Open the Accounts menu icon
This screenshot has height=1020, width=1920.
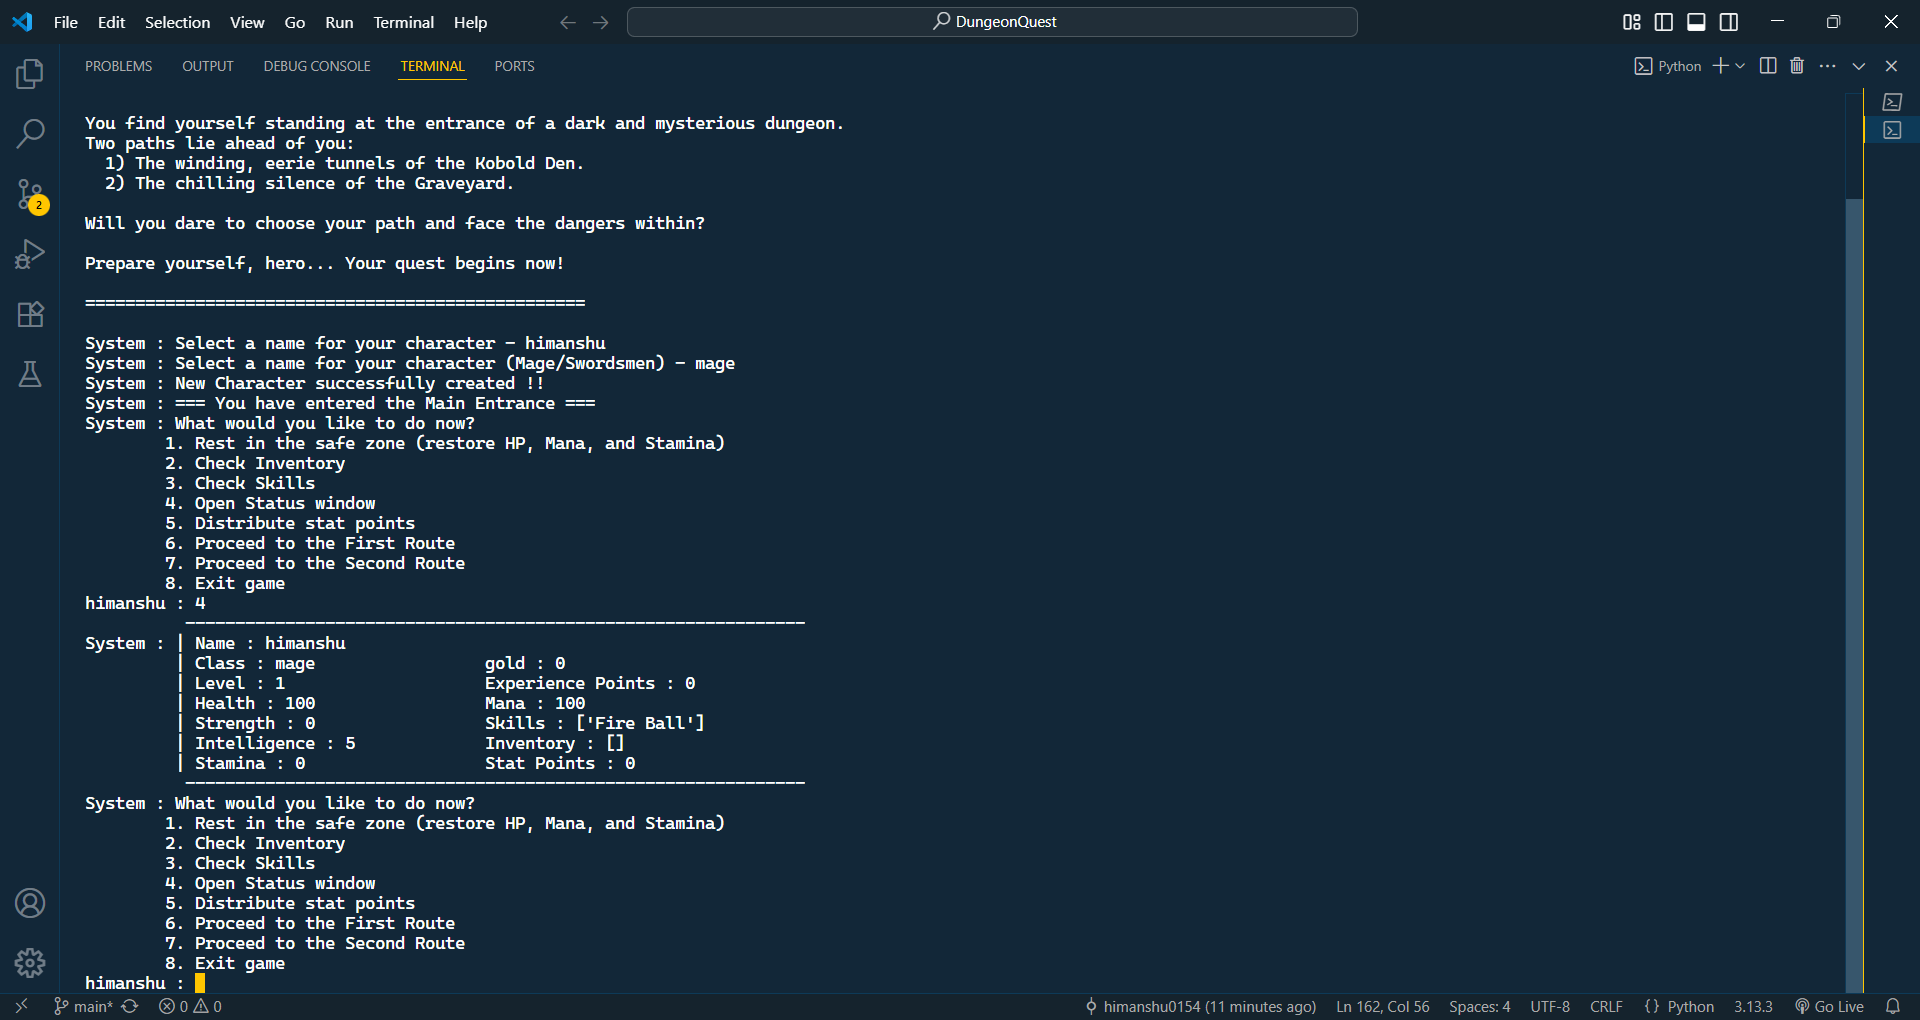(x=30, y=903)
